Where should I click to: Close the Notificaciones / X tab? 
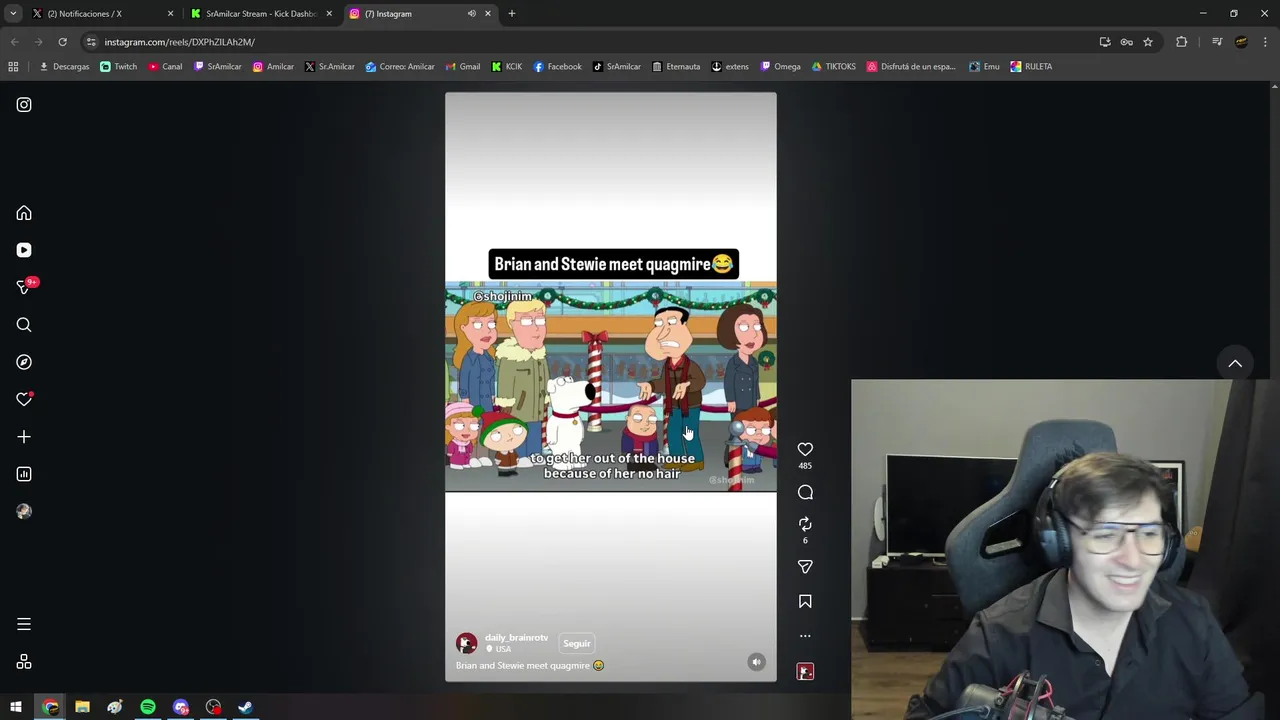pos(170,14)
